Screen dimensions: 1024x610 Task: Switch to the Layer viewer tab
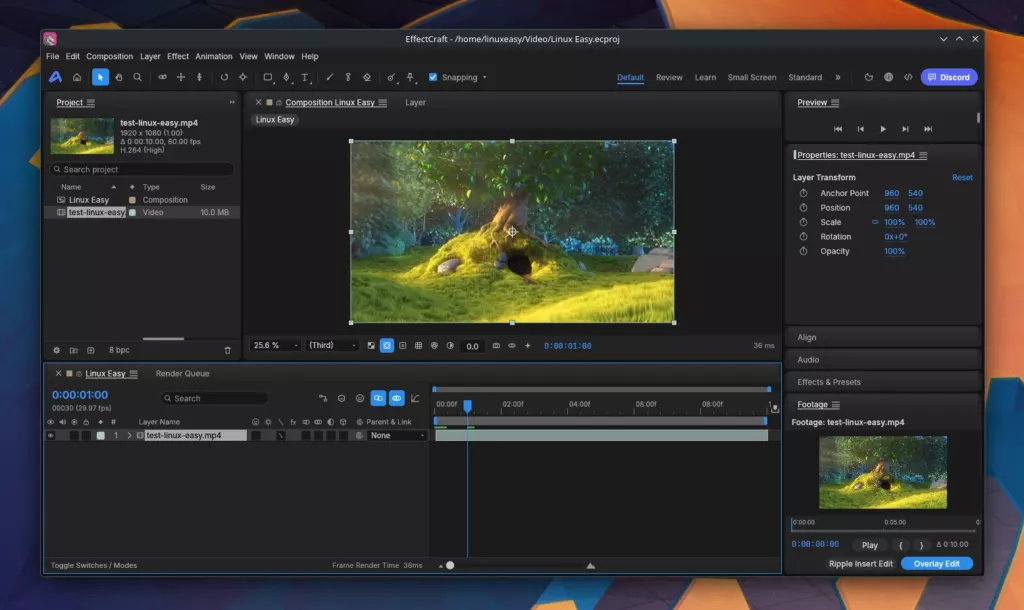coord(415,103)
